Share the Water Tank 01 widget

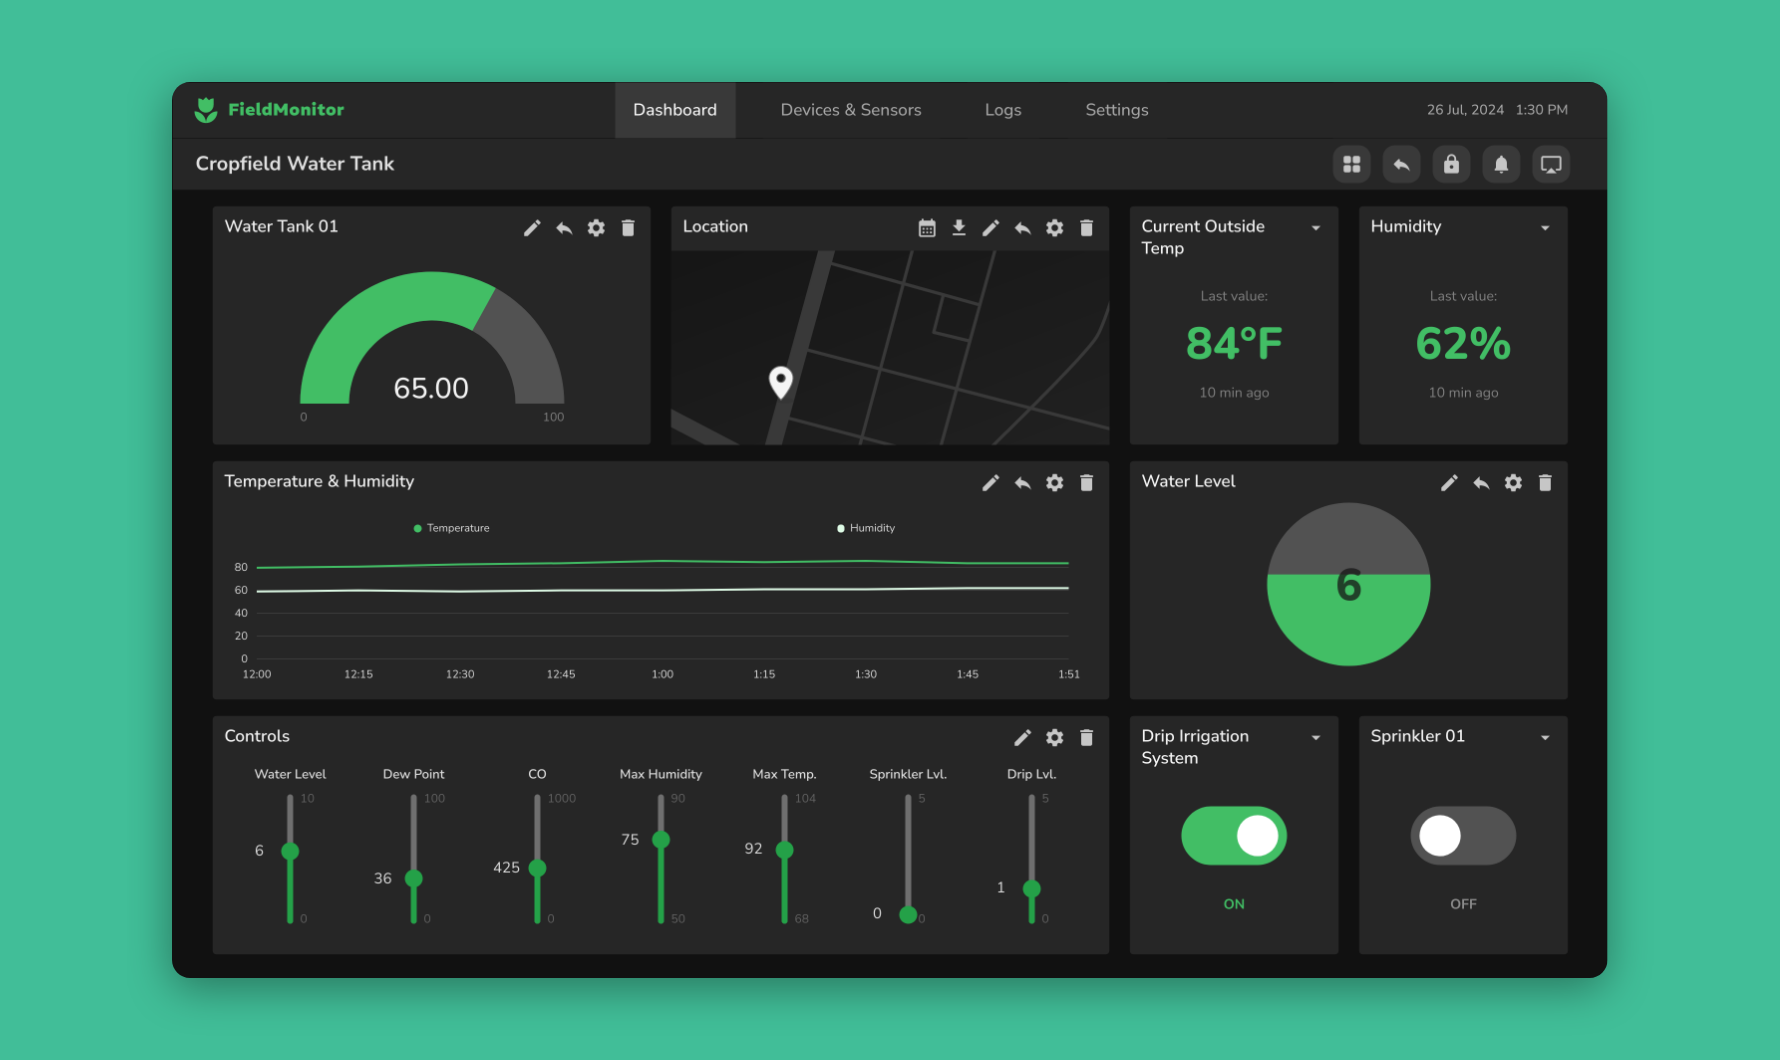[564, 228]
